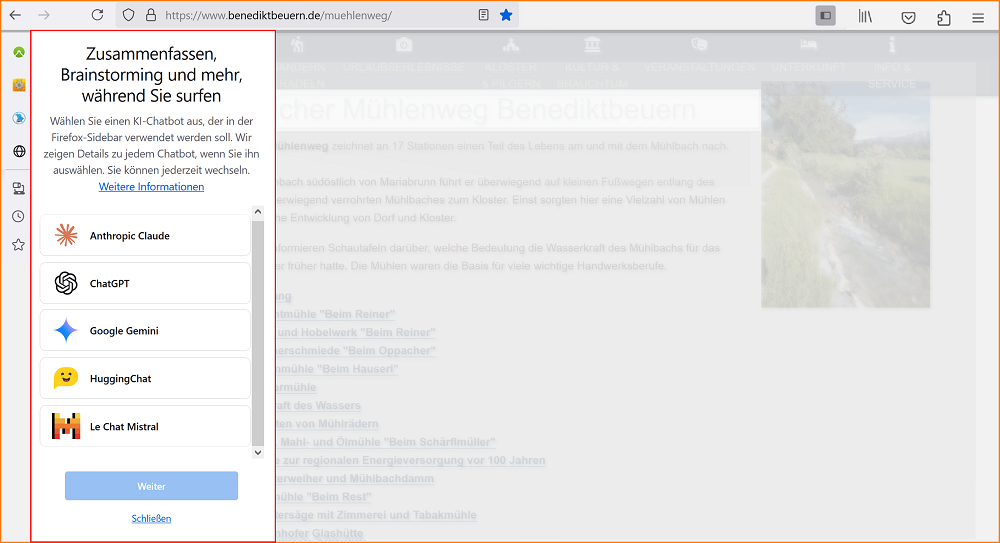The image size is (1000, 543).
Task: Click the Schließen link to dismiss
Action: (x=151, y=519)
